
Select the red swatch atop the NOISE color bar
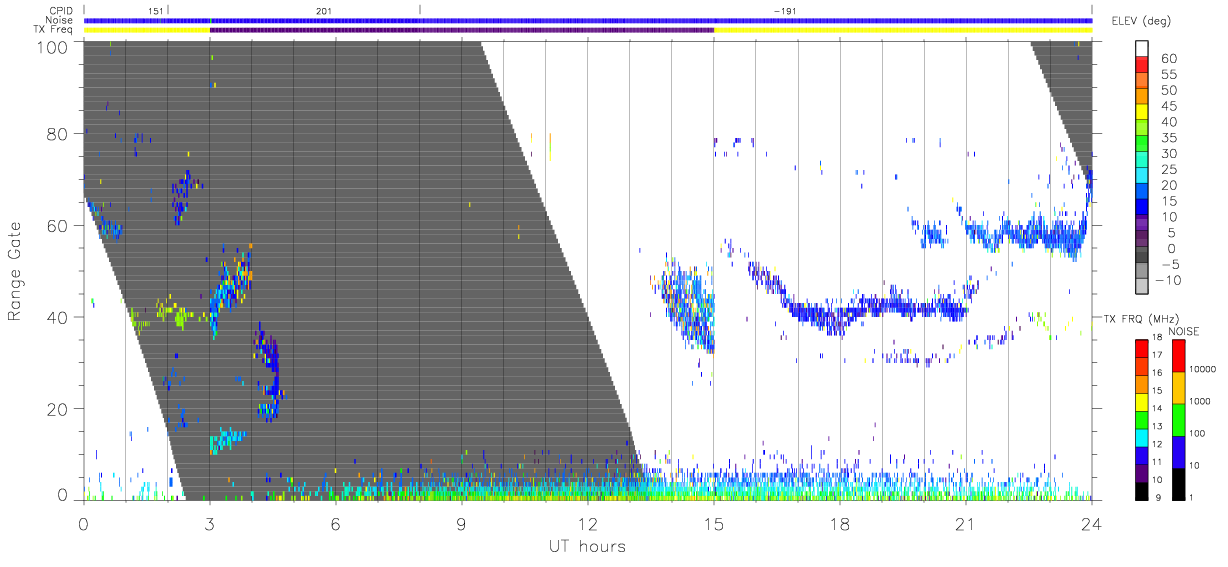1179,356
